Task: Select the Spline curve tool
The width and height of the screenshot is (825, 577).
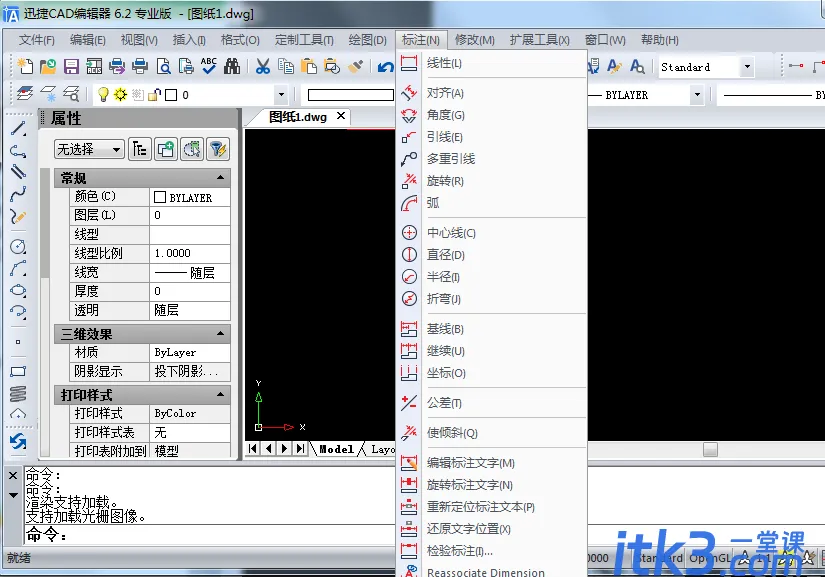Action: click(x=18, y=194)
